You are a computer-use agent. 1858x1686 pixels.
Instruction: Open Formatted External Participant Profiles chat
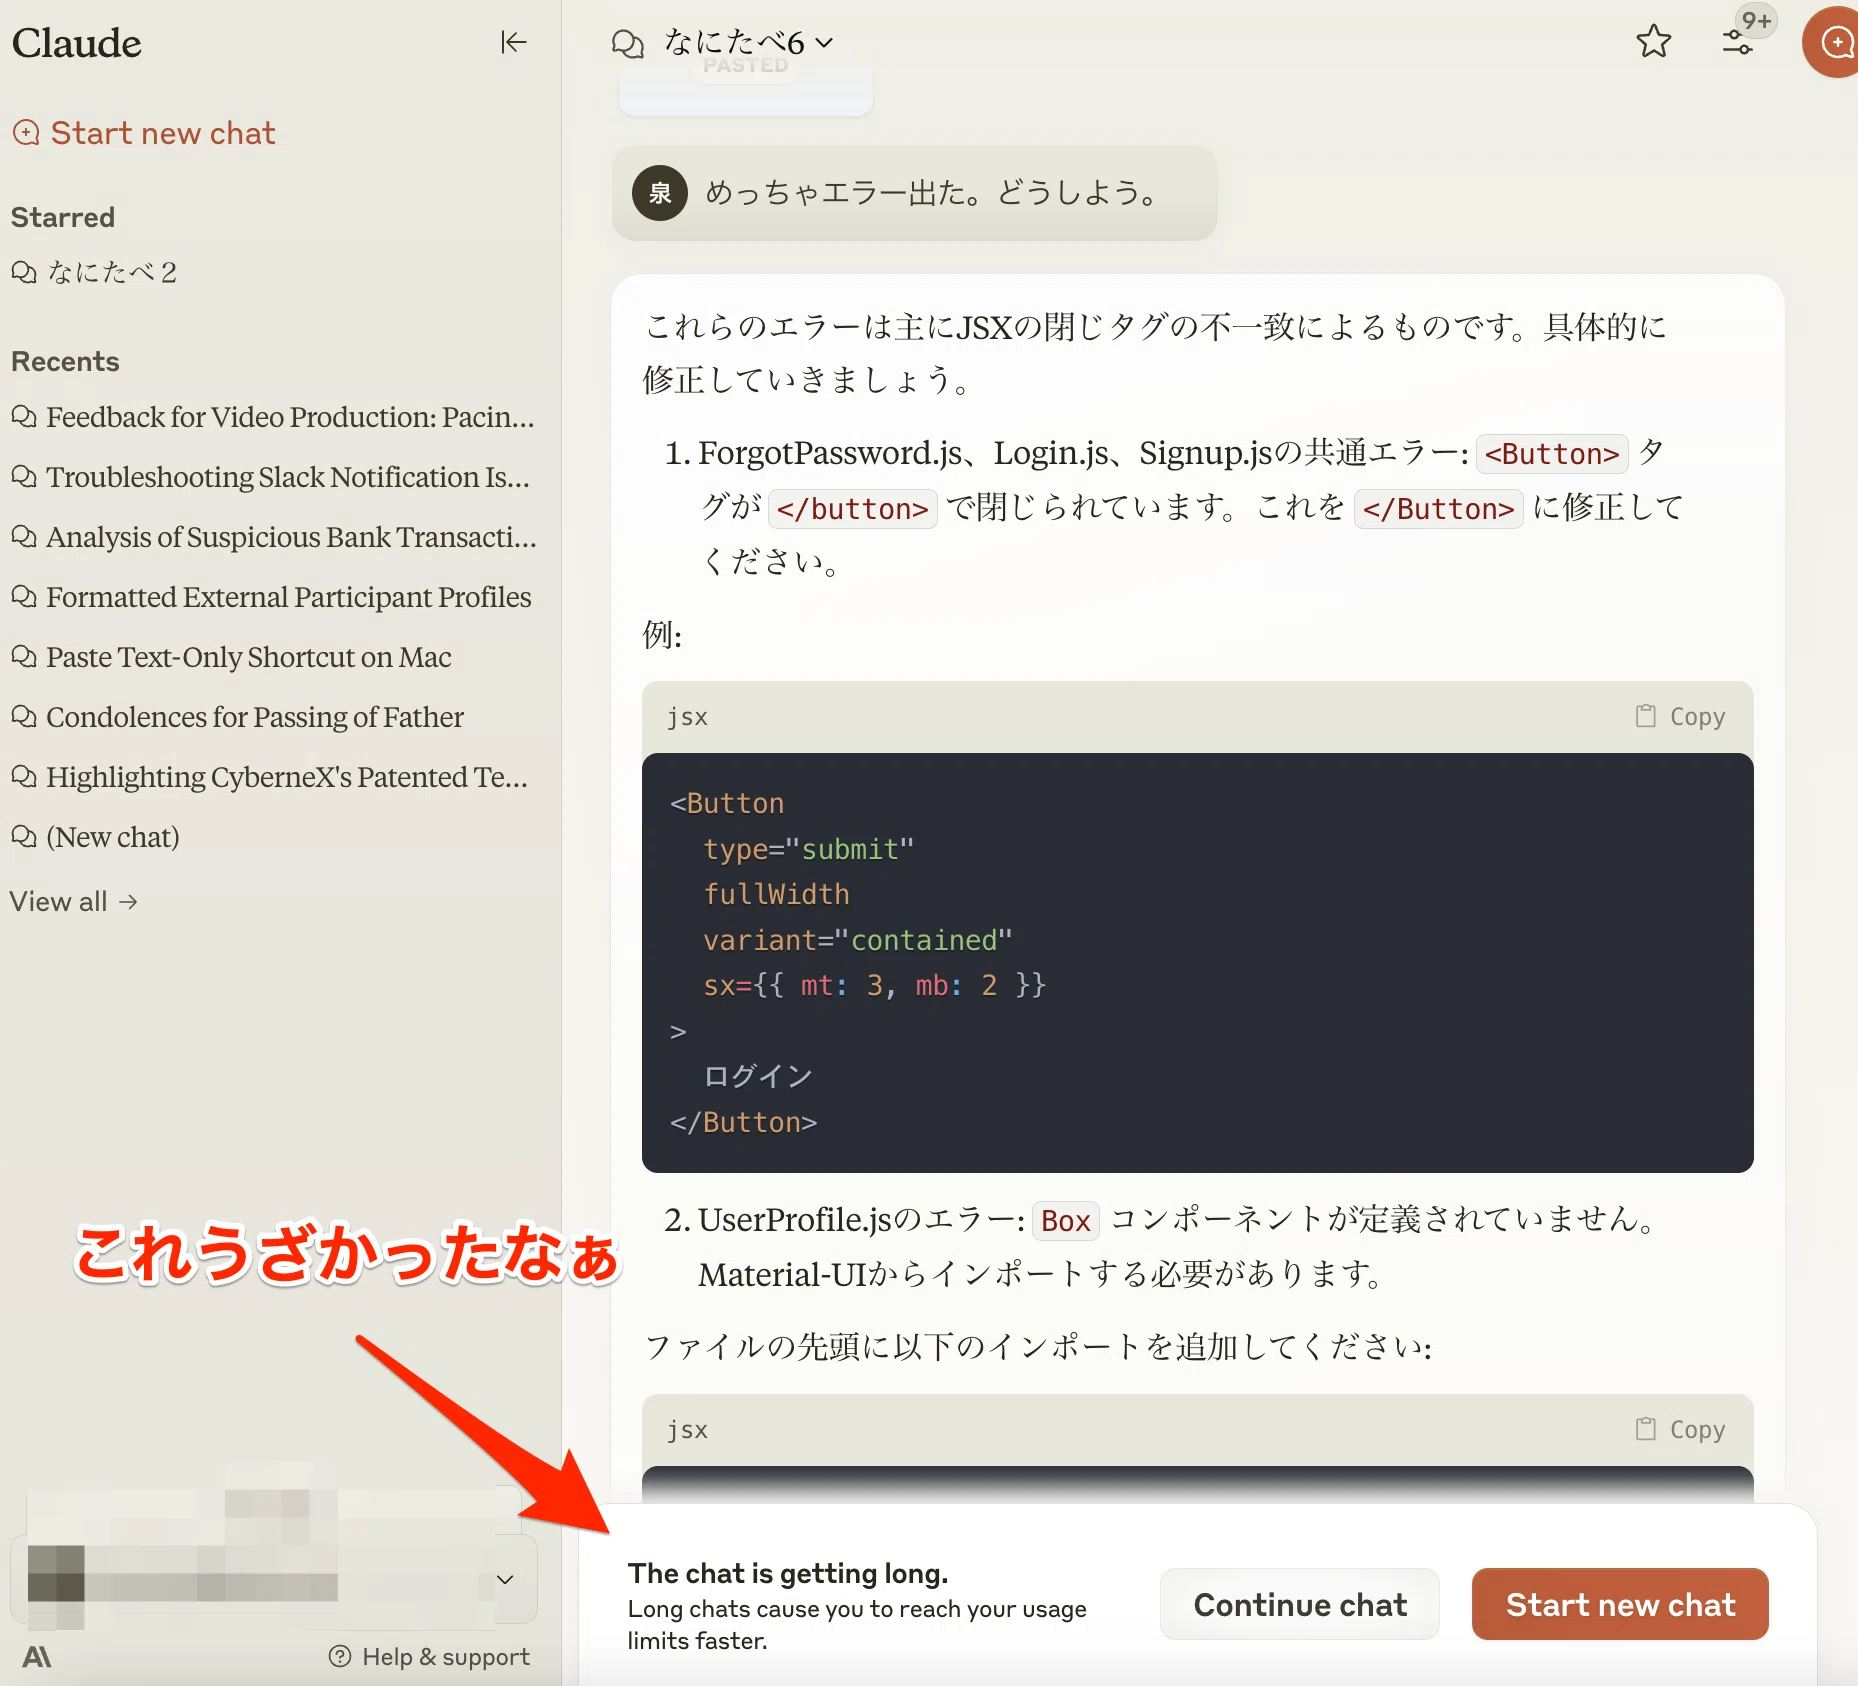coord(271,597)
